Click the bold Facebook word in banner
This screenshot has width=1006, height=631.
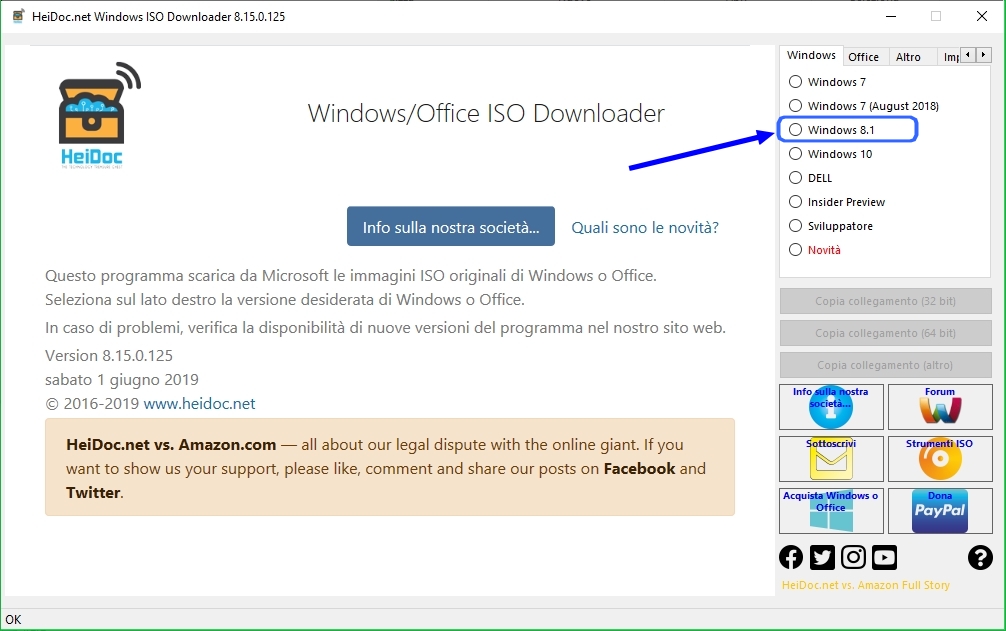(x=640, y=469)
